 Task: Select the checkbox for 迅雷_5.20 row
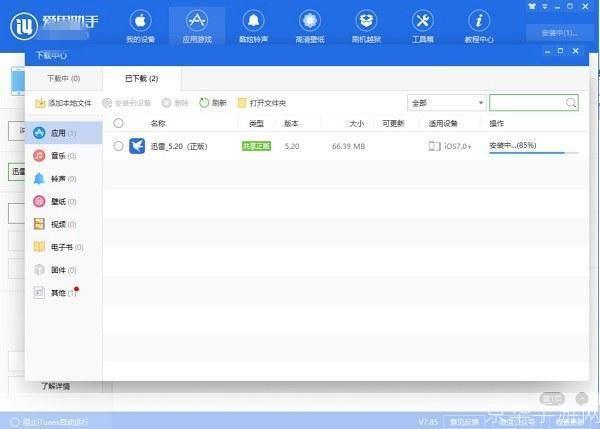point(118,146)
